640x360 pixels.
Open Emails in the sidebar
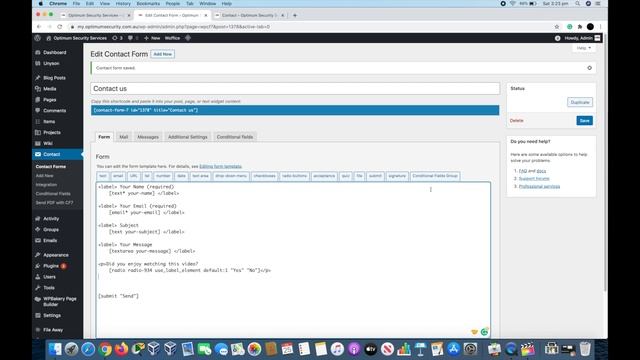point(50,241)
